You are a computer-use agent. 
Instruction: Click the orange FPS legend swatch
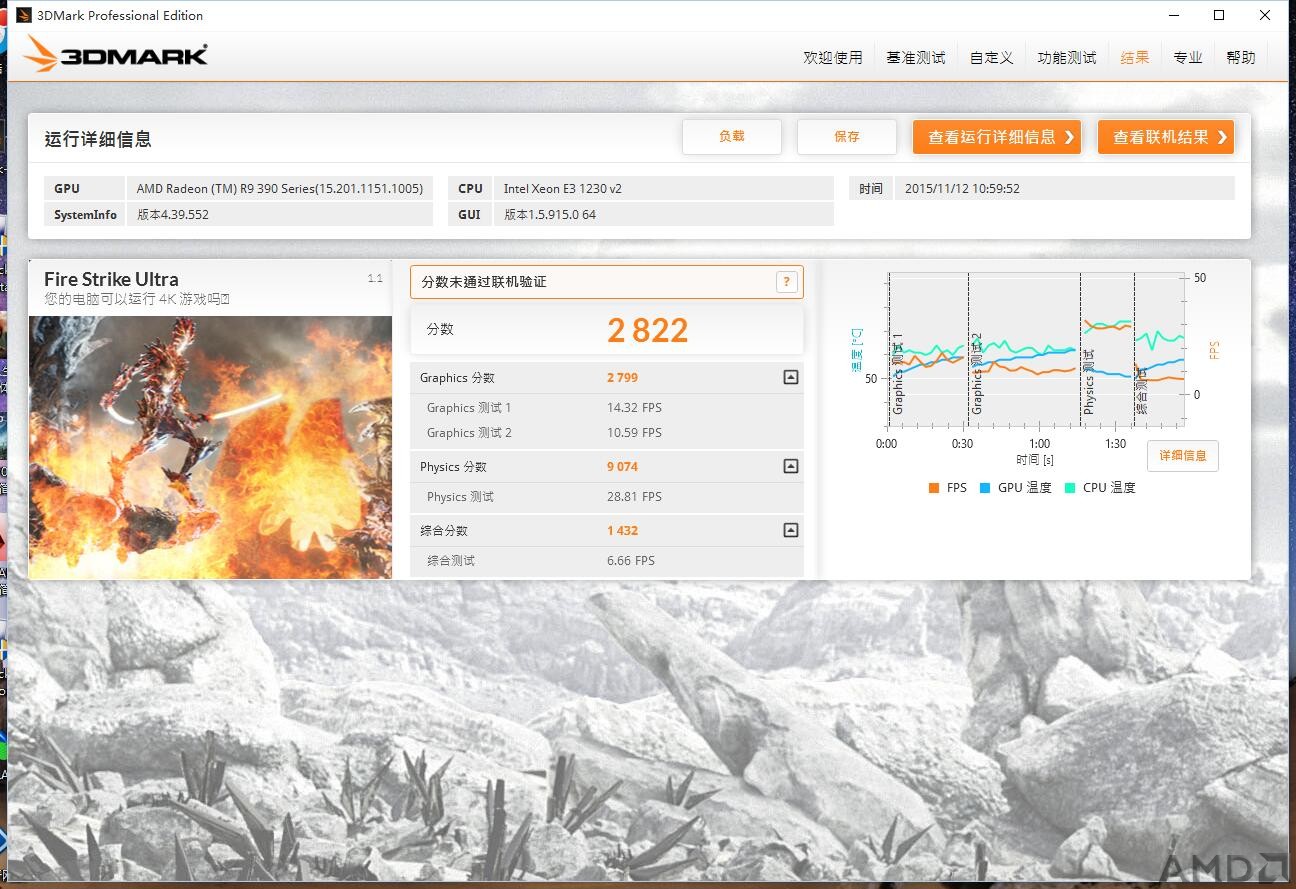(x=934, y=488)
